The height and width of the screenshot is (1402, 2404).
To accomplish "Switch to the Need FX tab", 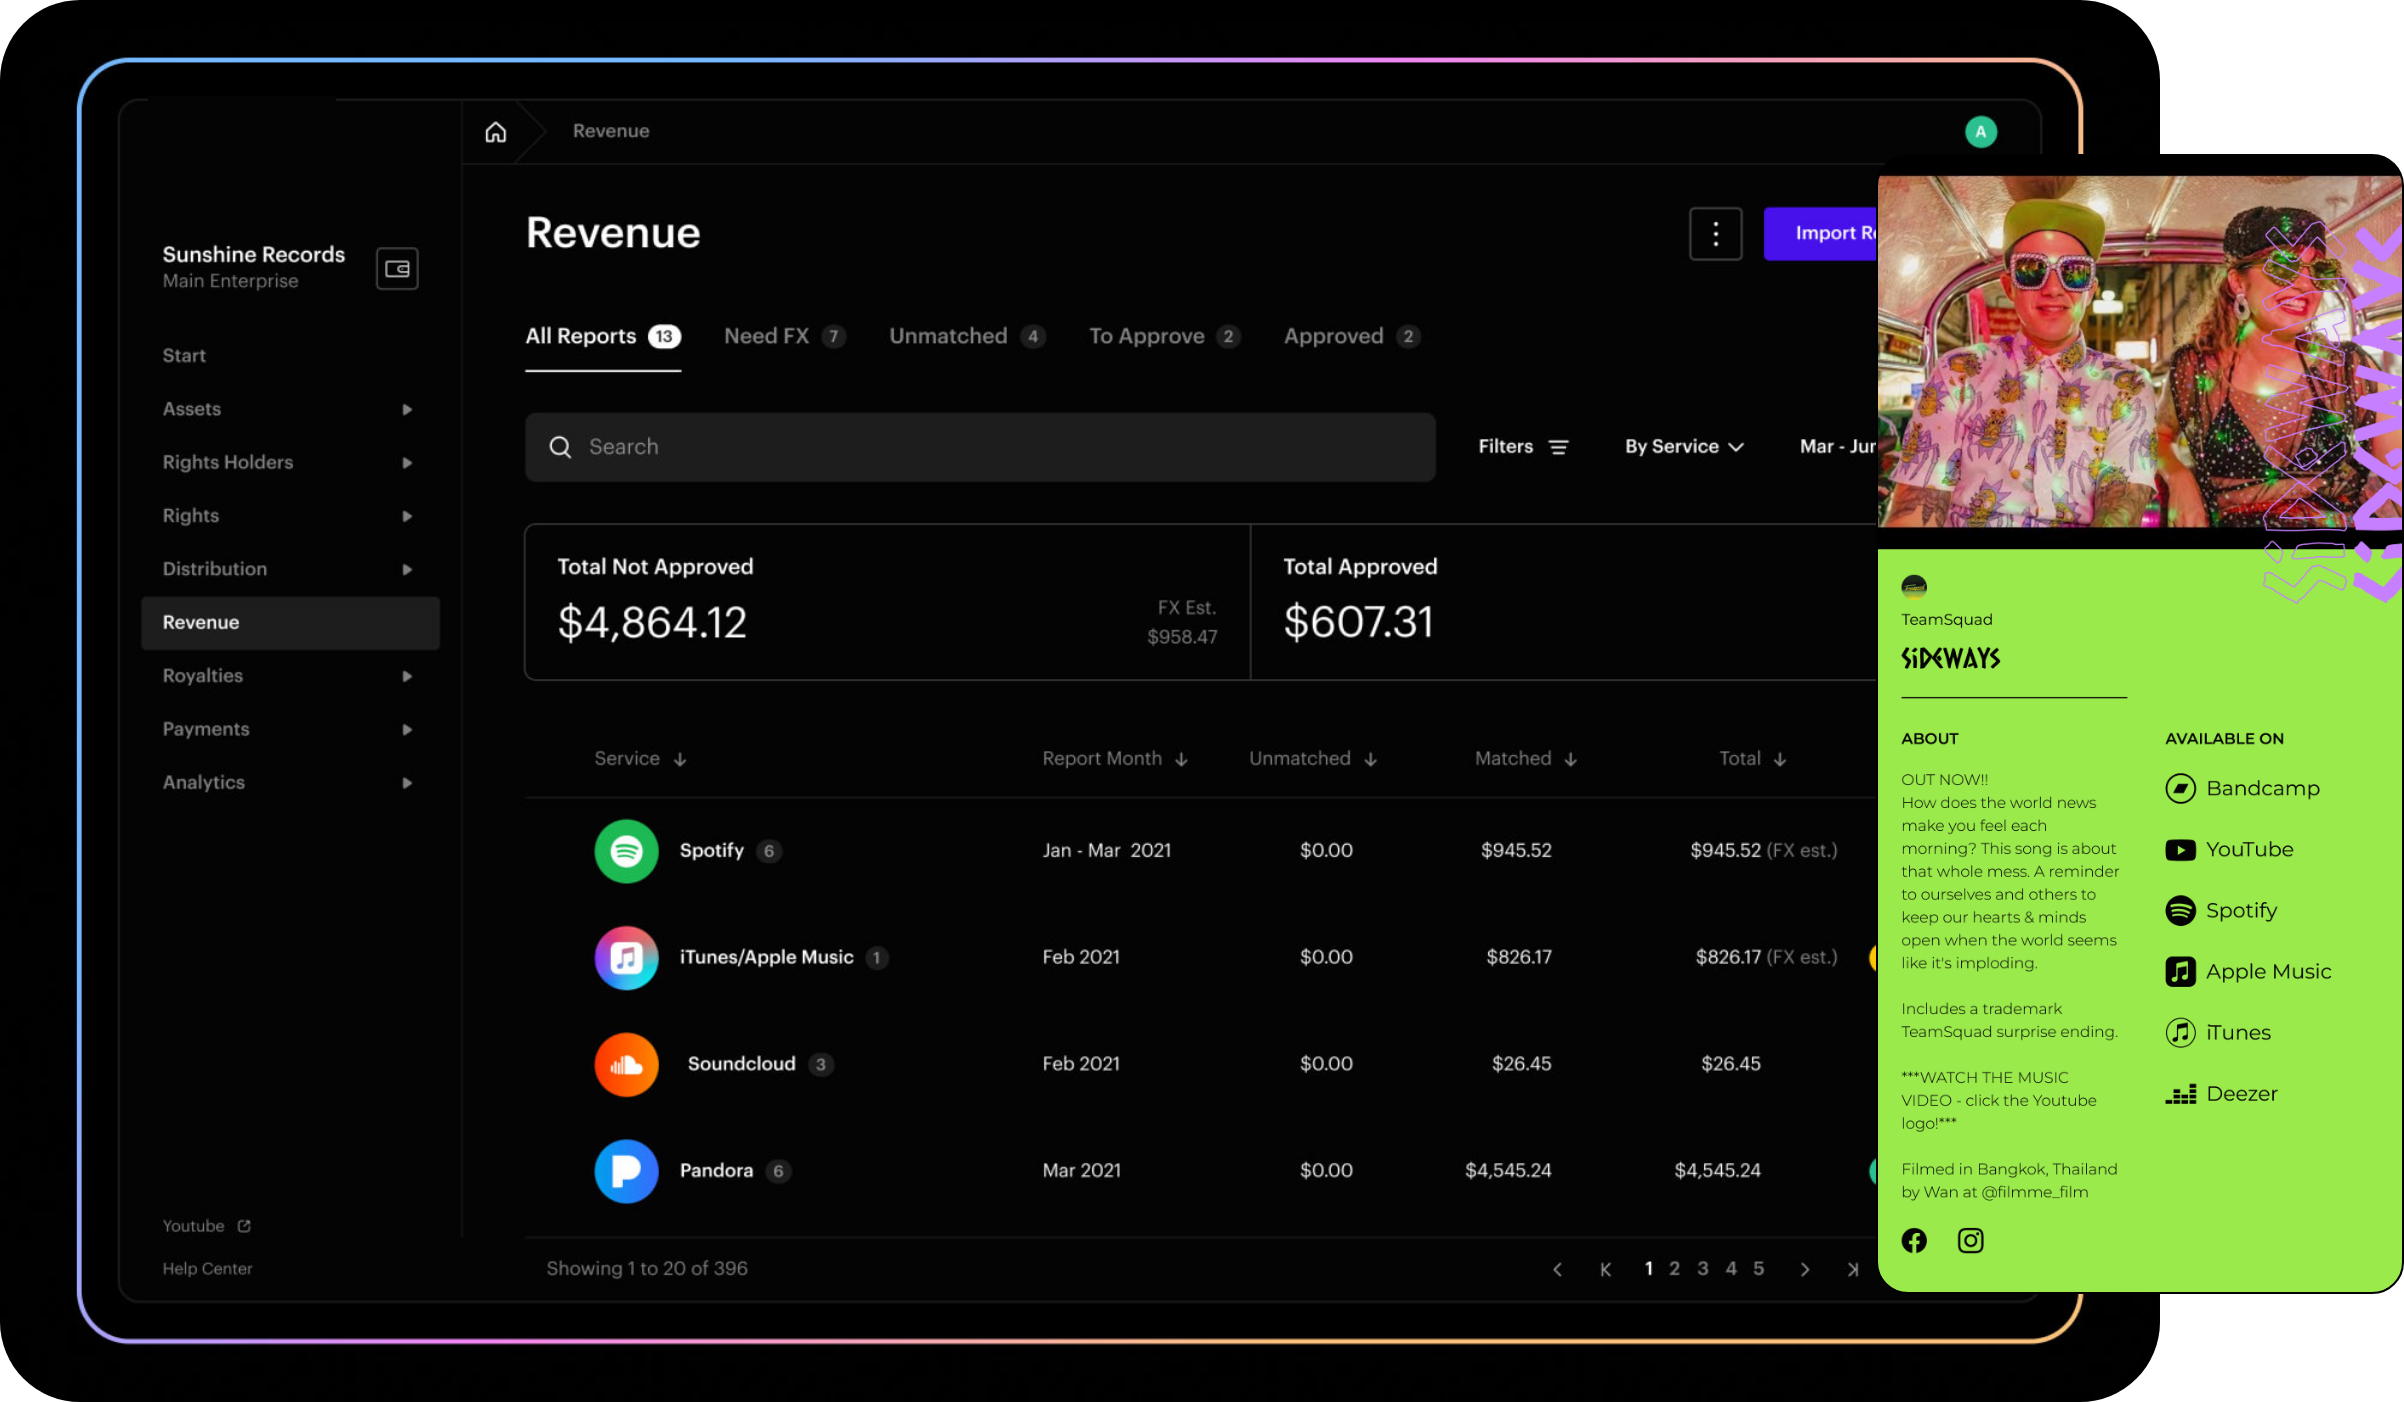I will [785, 337].
